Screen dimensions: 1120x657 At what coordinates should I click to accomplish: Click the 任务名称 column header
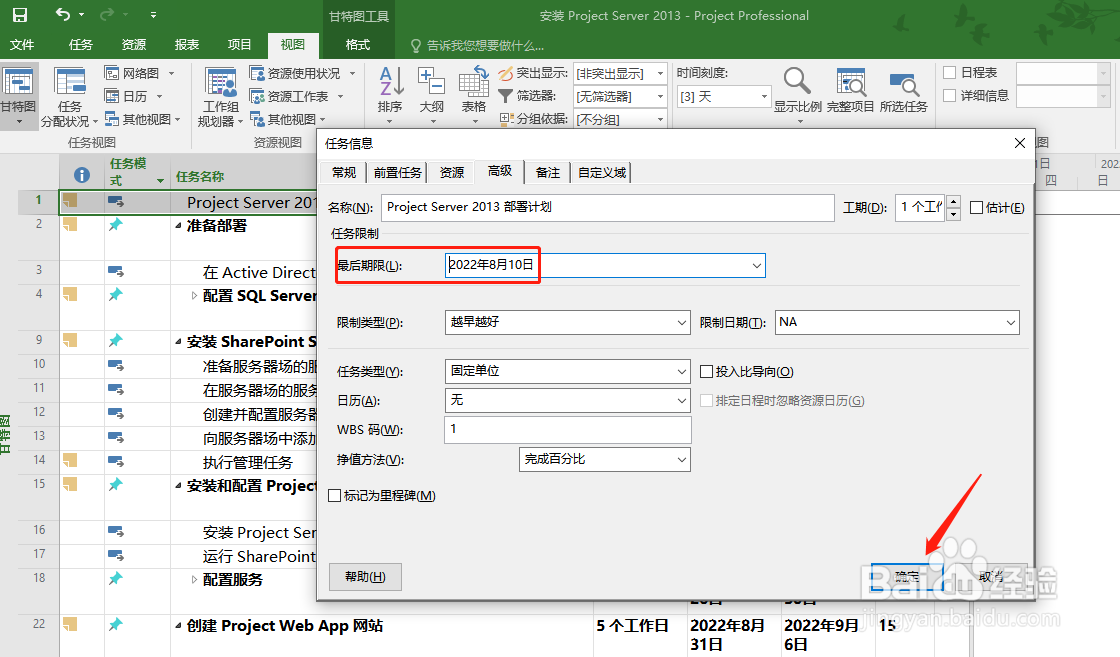point(200,176)
